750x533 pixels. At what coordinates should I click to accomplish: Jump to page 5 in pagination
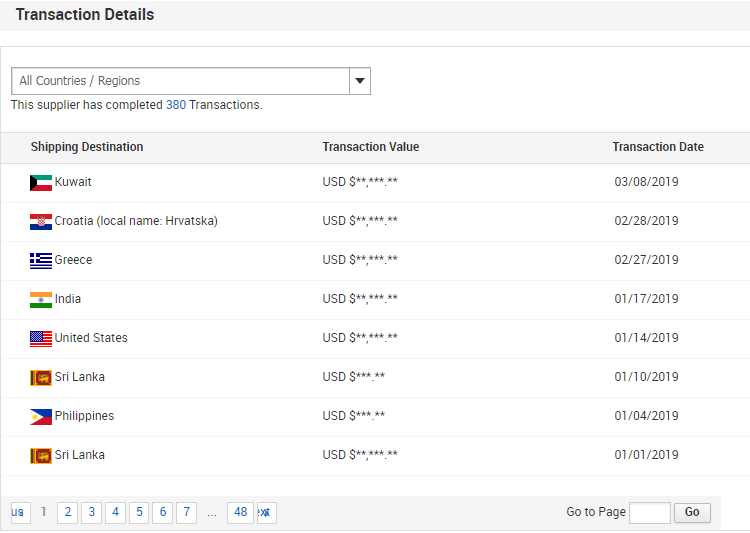(x=139, y=513)
